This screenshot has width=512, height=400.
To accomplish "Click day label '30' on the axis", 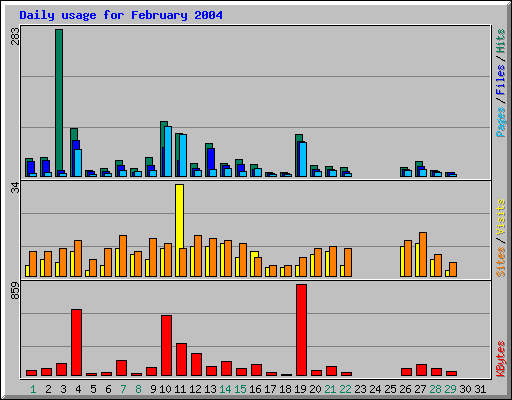I will (x=465, y=389).
